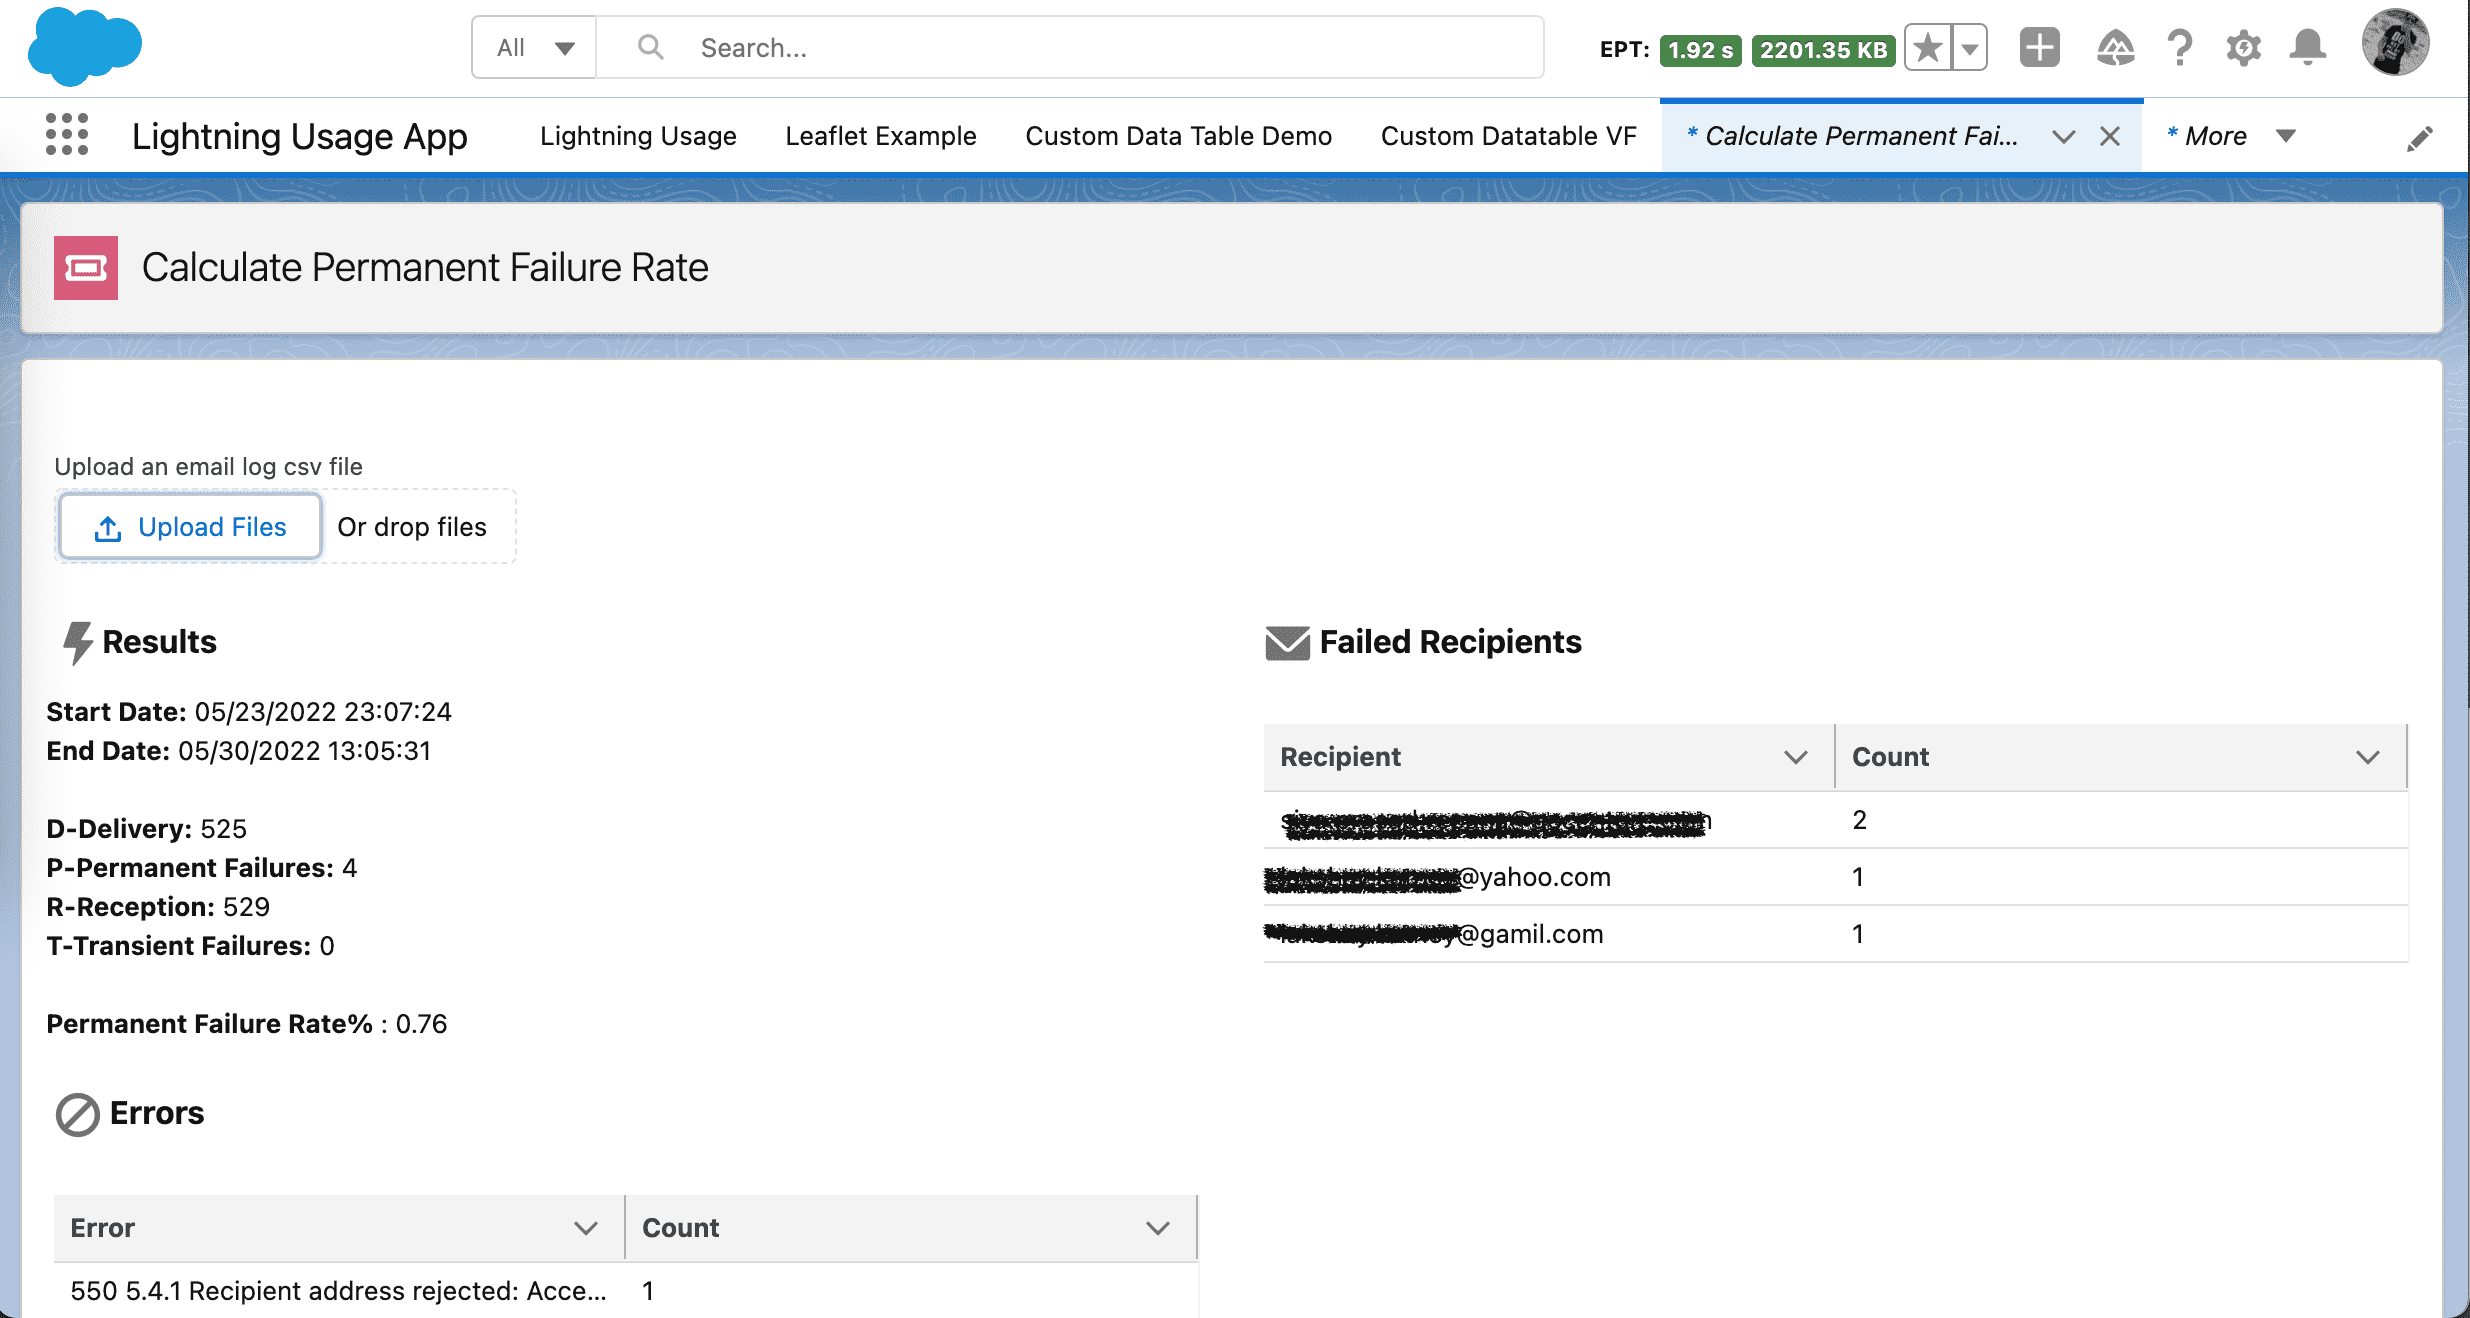Click the search magnifier icon
The height and width of the screenshot is (1318, 2470).
click(x=647, y=47)
